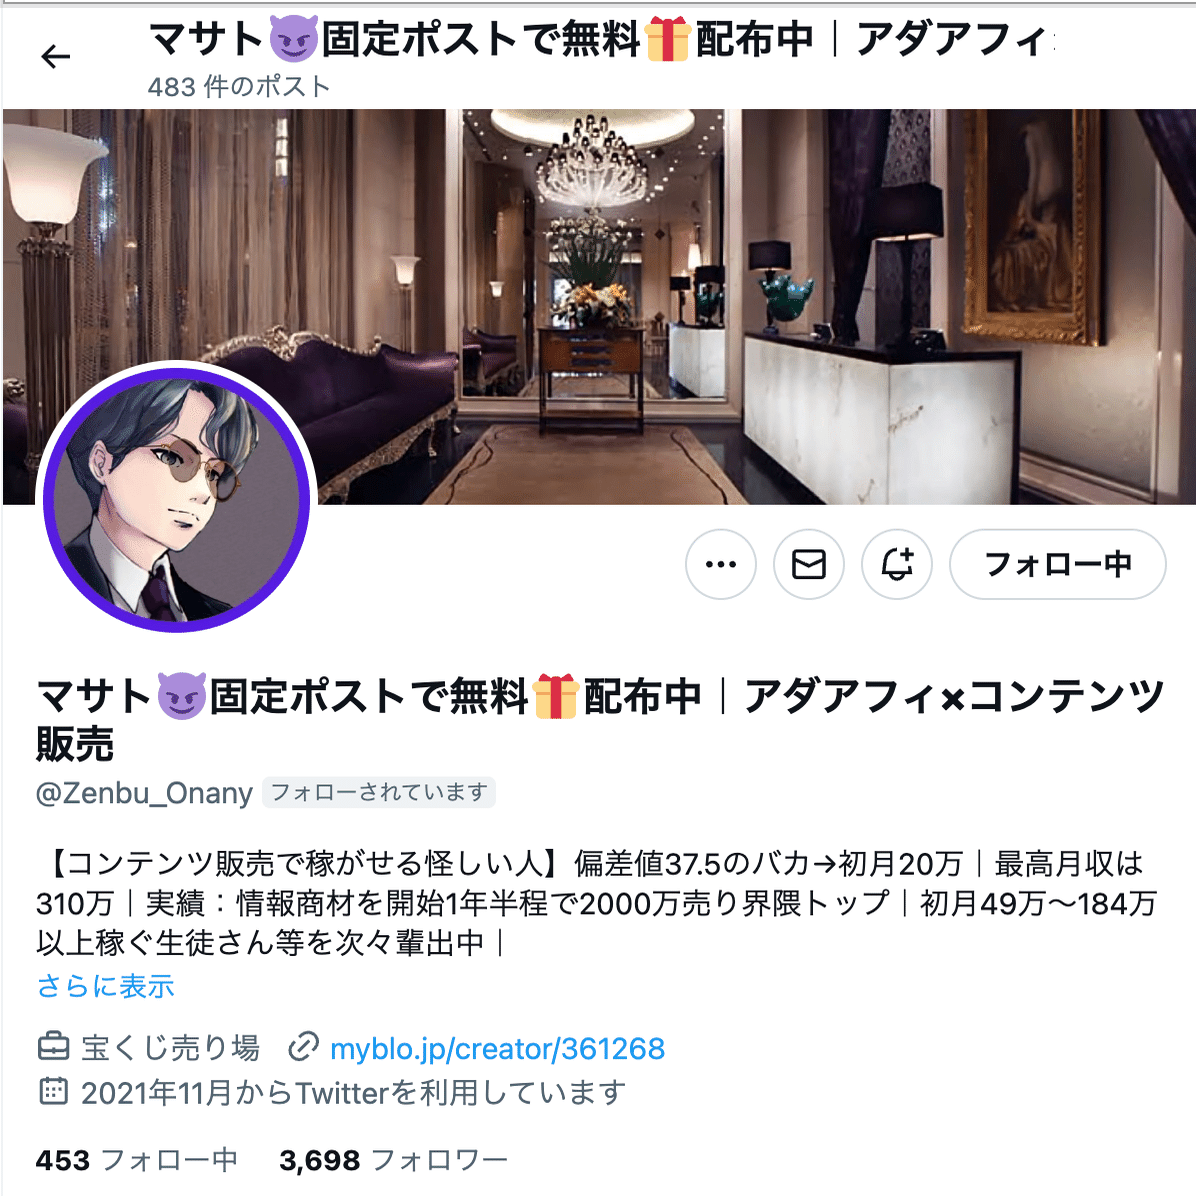1196x1196 pixels.
Task: Open direct message envelope icon
Action: (809, 564)
